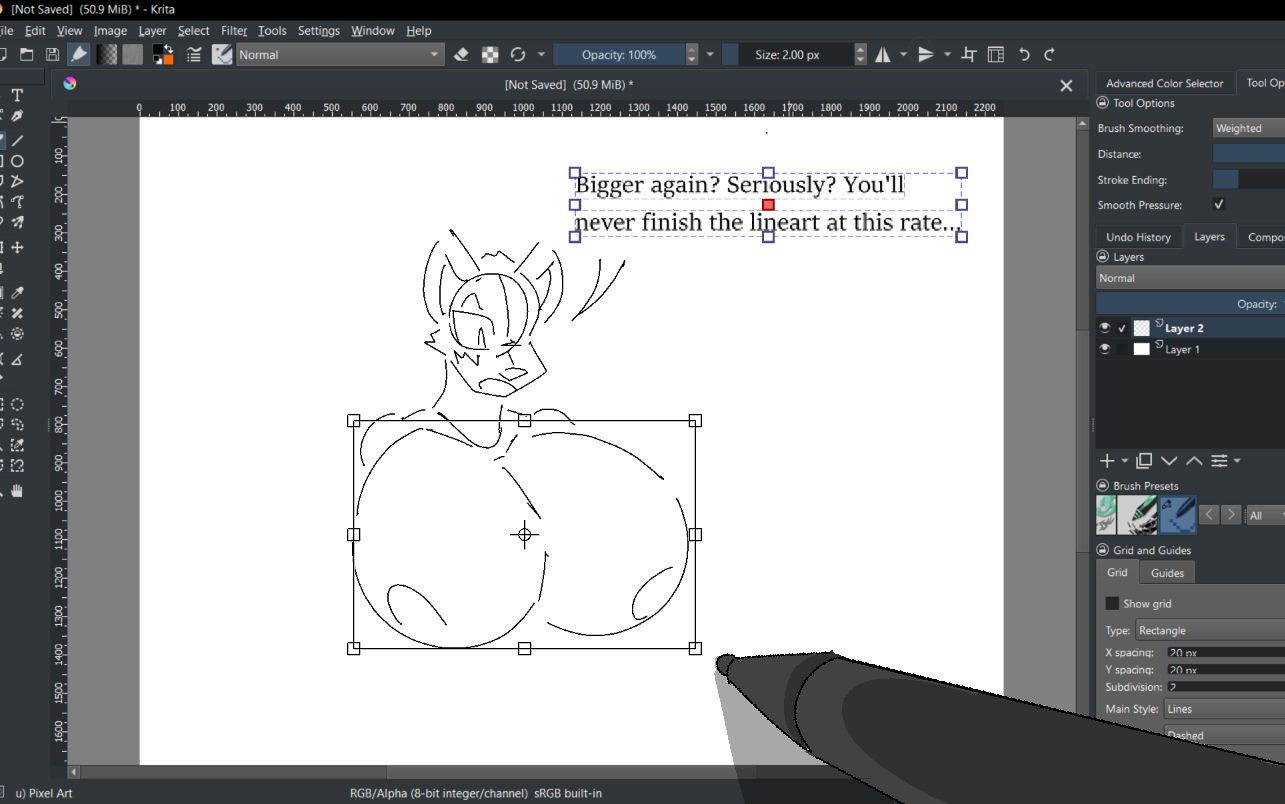Select the pixel pen brush preset thumbnail

tap(1179, 515)
